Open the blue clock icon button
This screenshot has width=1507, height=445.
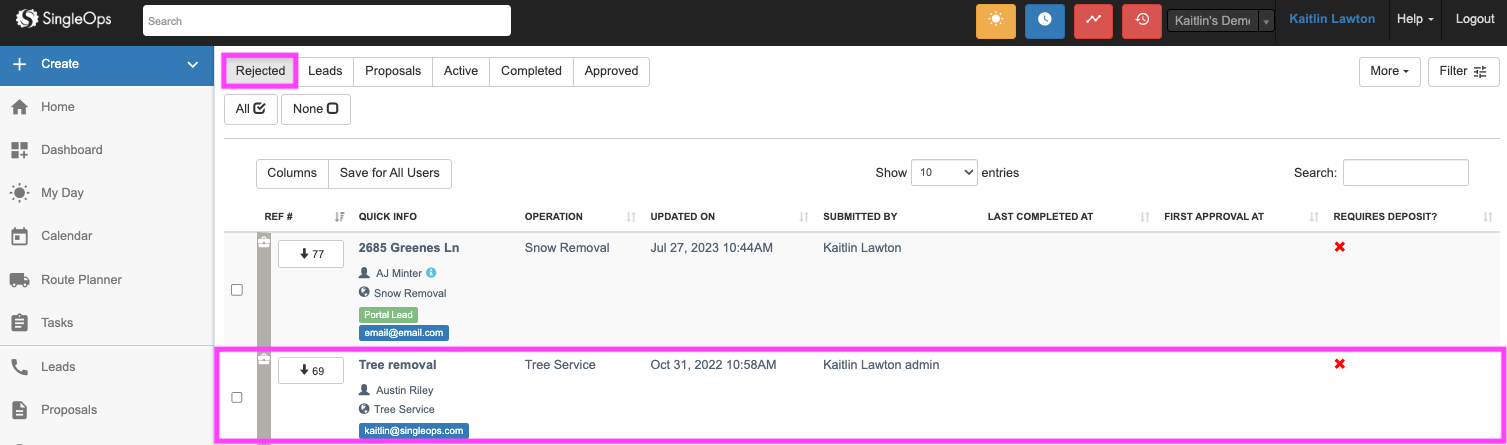point(1044,20)
